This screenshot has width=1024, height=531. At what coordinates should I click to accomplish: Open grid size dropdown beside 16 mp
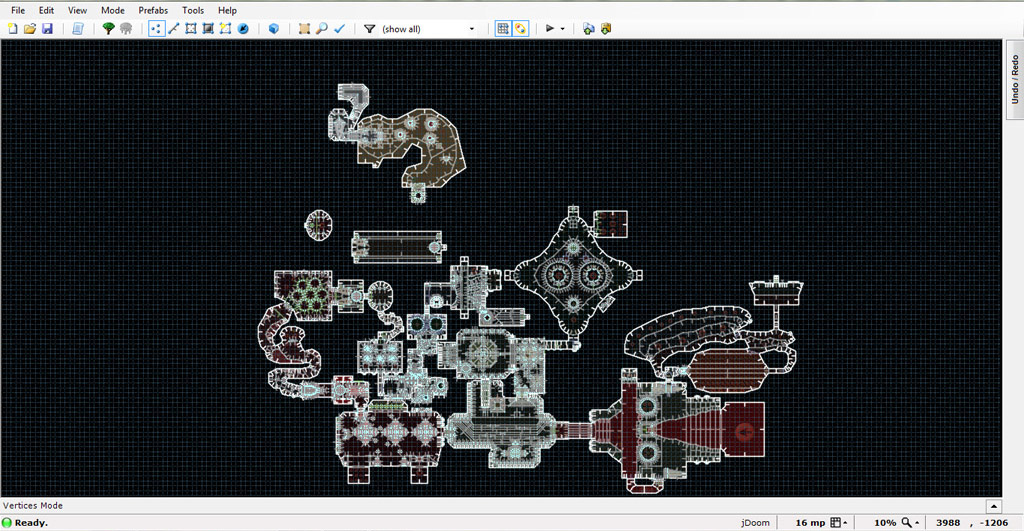pyautogui.click(x=845, y=523)
